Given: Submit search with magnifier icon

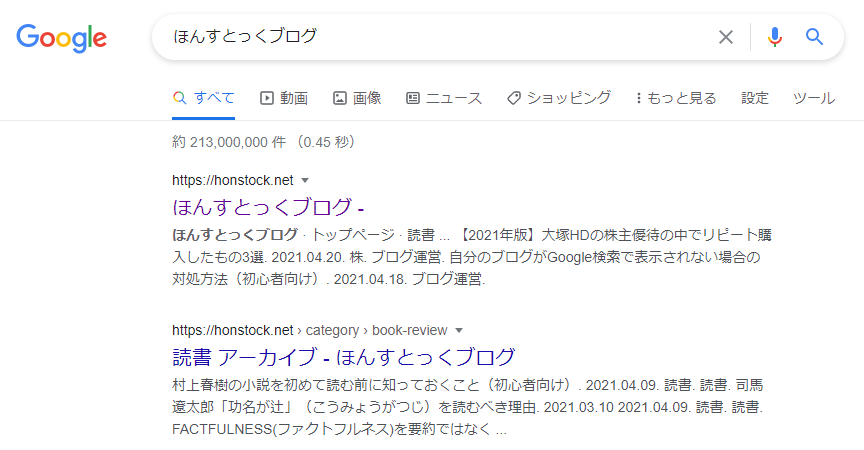Looking at the screenshot, I should [x=814, y=37].
